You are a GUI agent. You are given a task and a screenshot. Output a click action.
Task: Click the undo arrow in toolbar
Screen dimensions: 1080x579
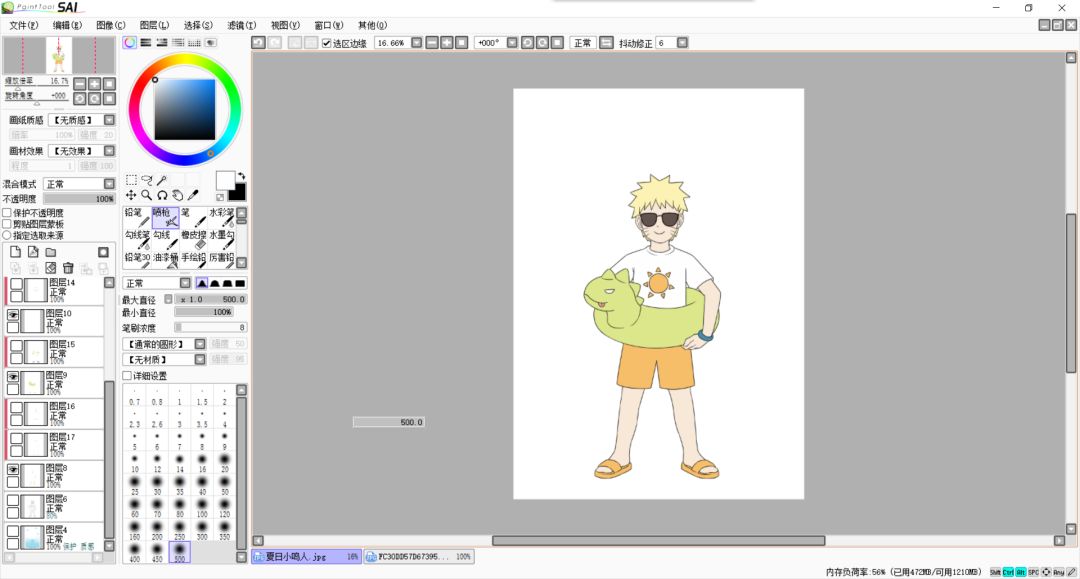click(x=258, y=43)
